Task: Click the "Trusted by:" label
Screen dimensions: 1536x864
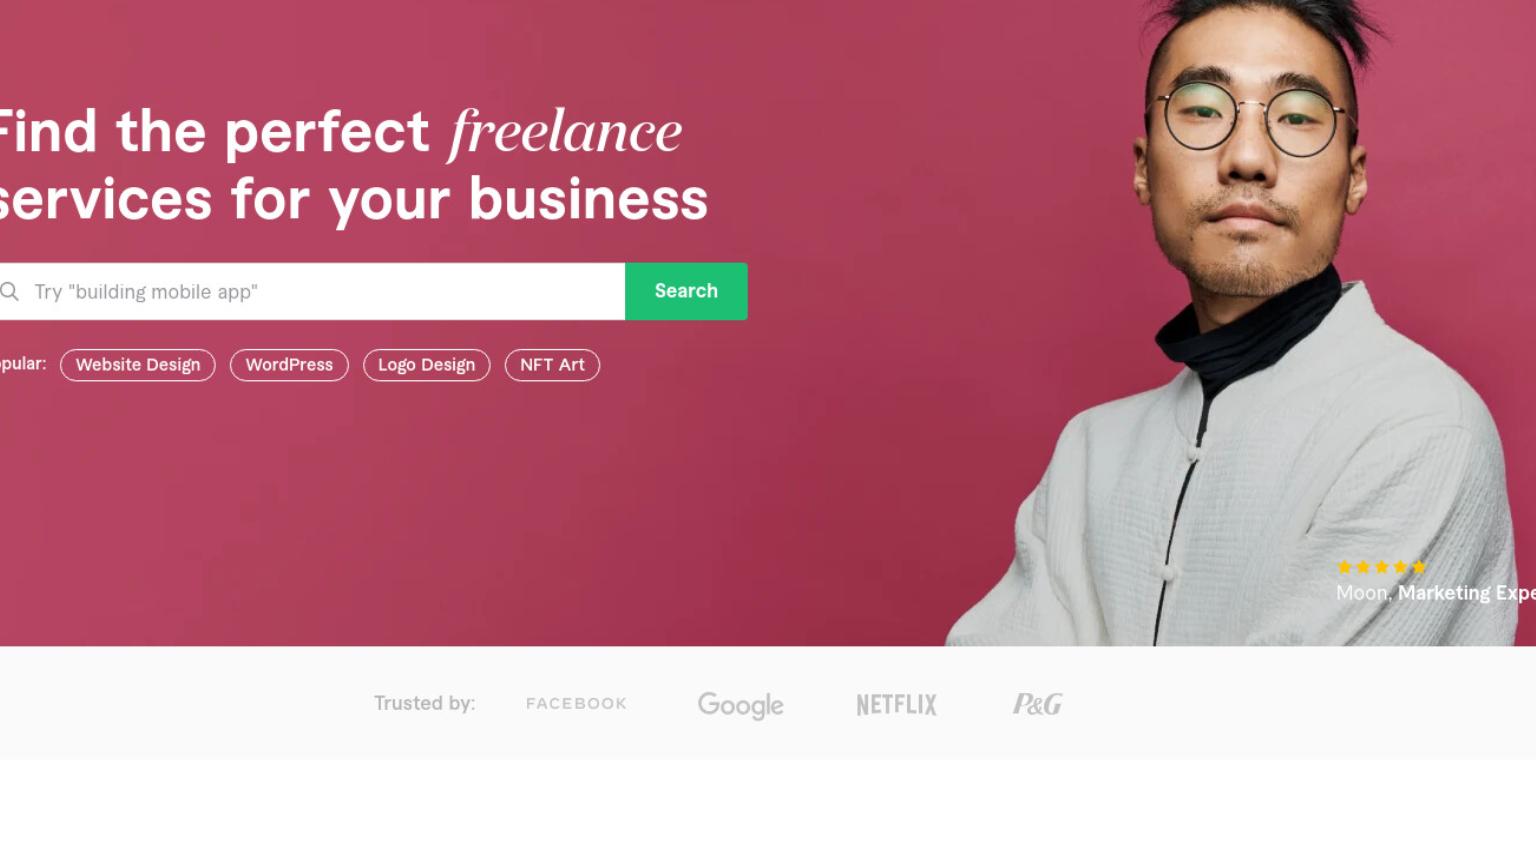Action: point(424,703)
